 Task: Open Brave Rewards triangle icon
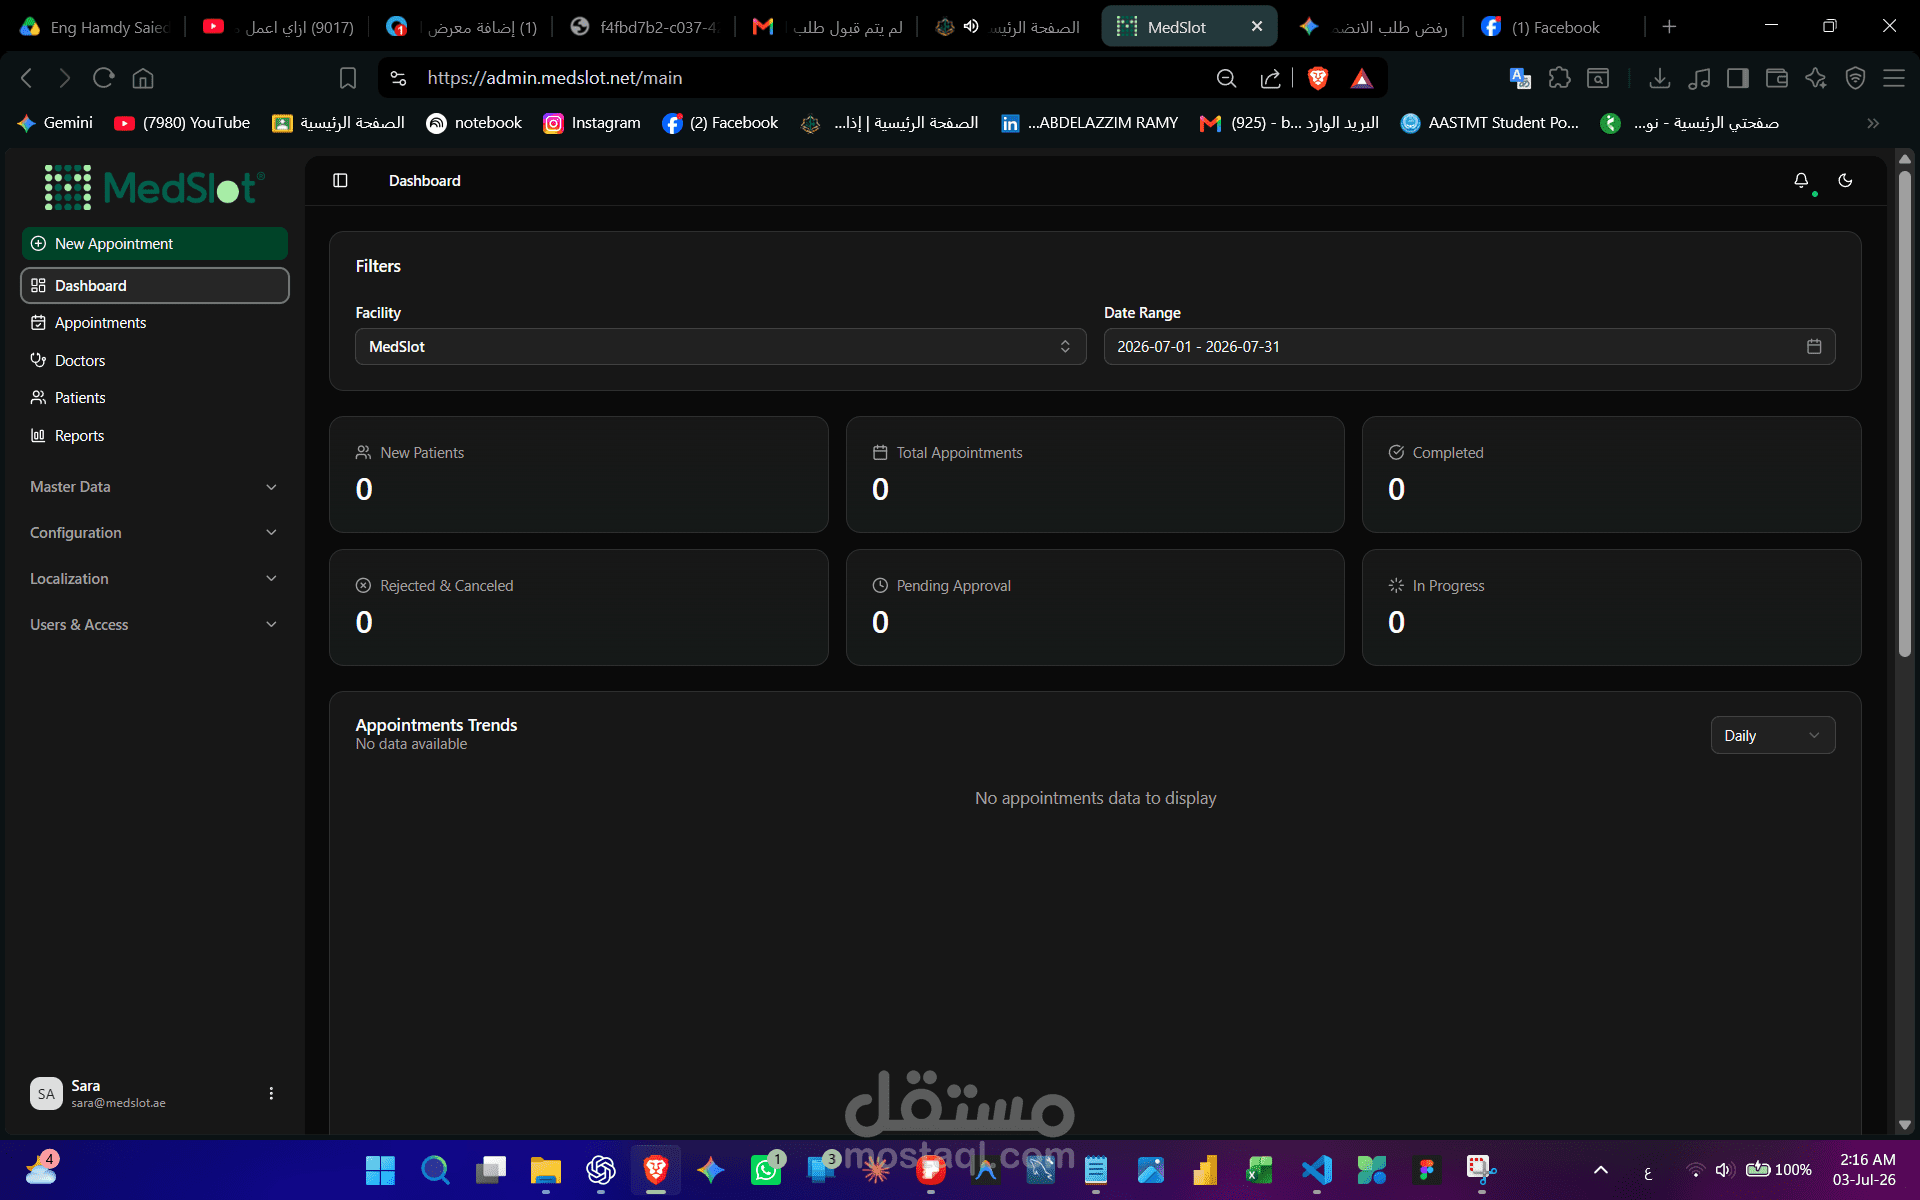1361,78
